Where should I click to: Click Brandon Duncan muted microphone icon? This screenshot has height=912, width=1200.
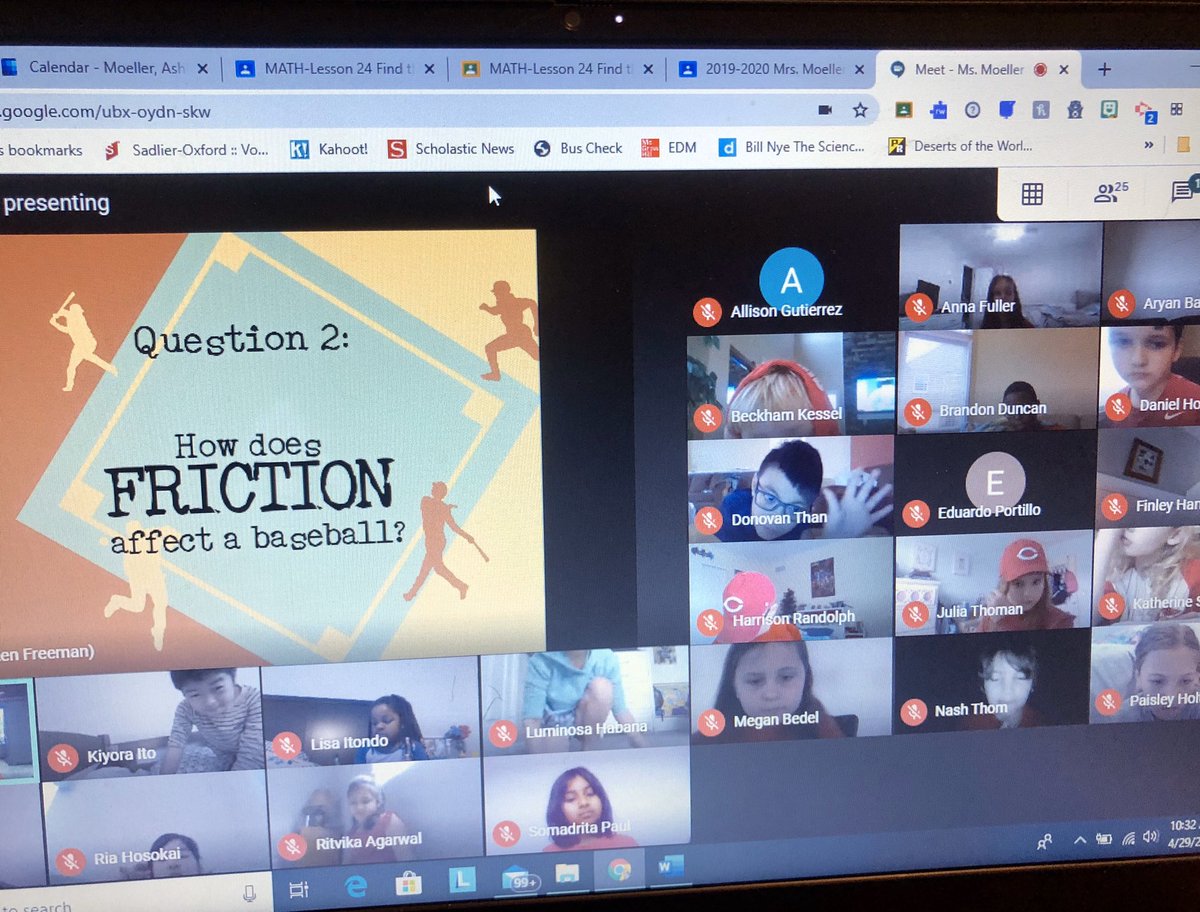[x=917, y=410]
